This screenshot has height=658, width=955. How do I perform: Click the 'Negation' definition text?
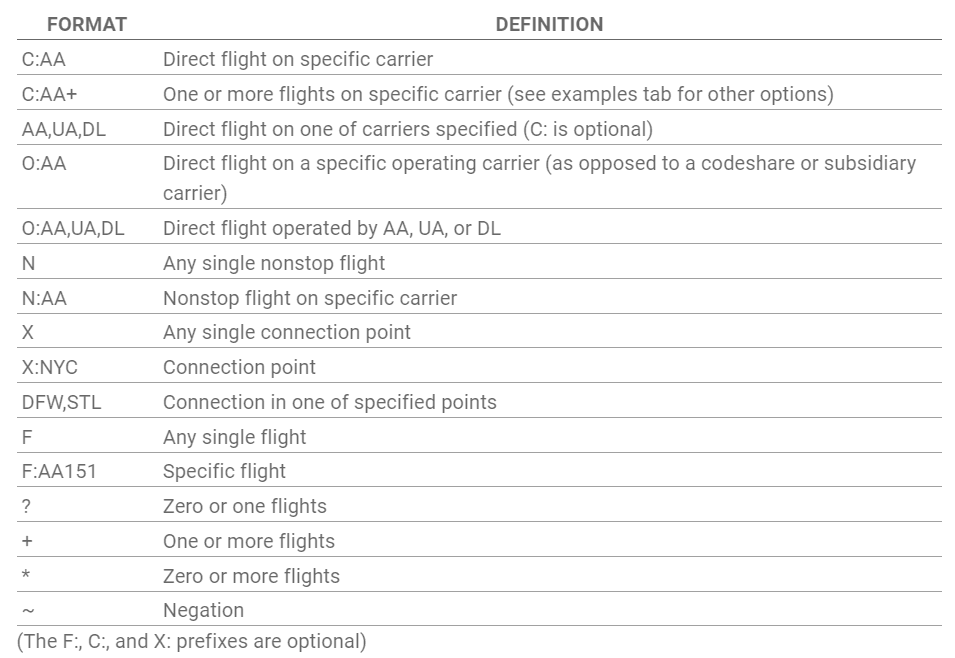point(203,611)
